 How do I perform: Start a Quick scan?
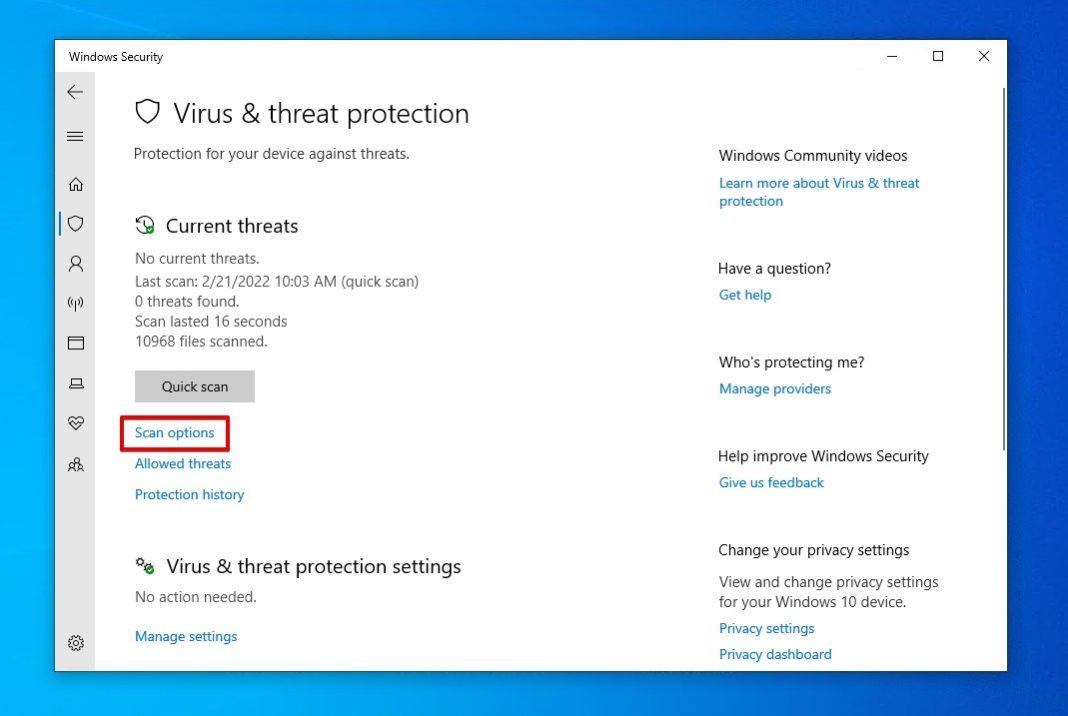pyautogui.click(x=194, y=386)
